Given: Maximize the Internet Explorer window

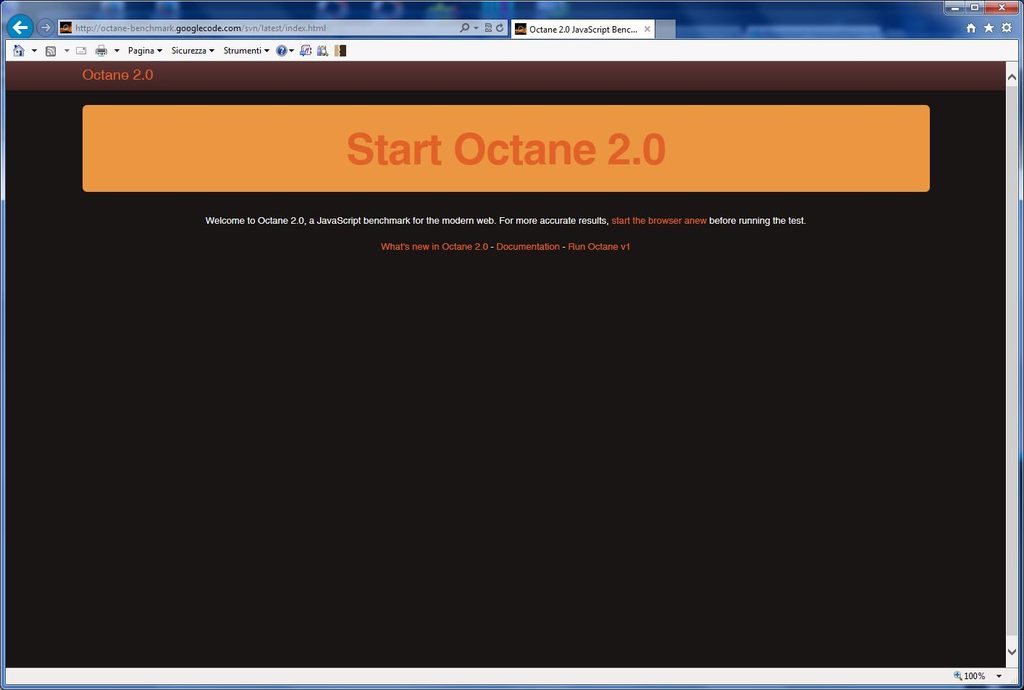Looking at the screenshot, I should [x=974, y=7].
